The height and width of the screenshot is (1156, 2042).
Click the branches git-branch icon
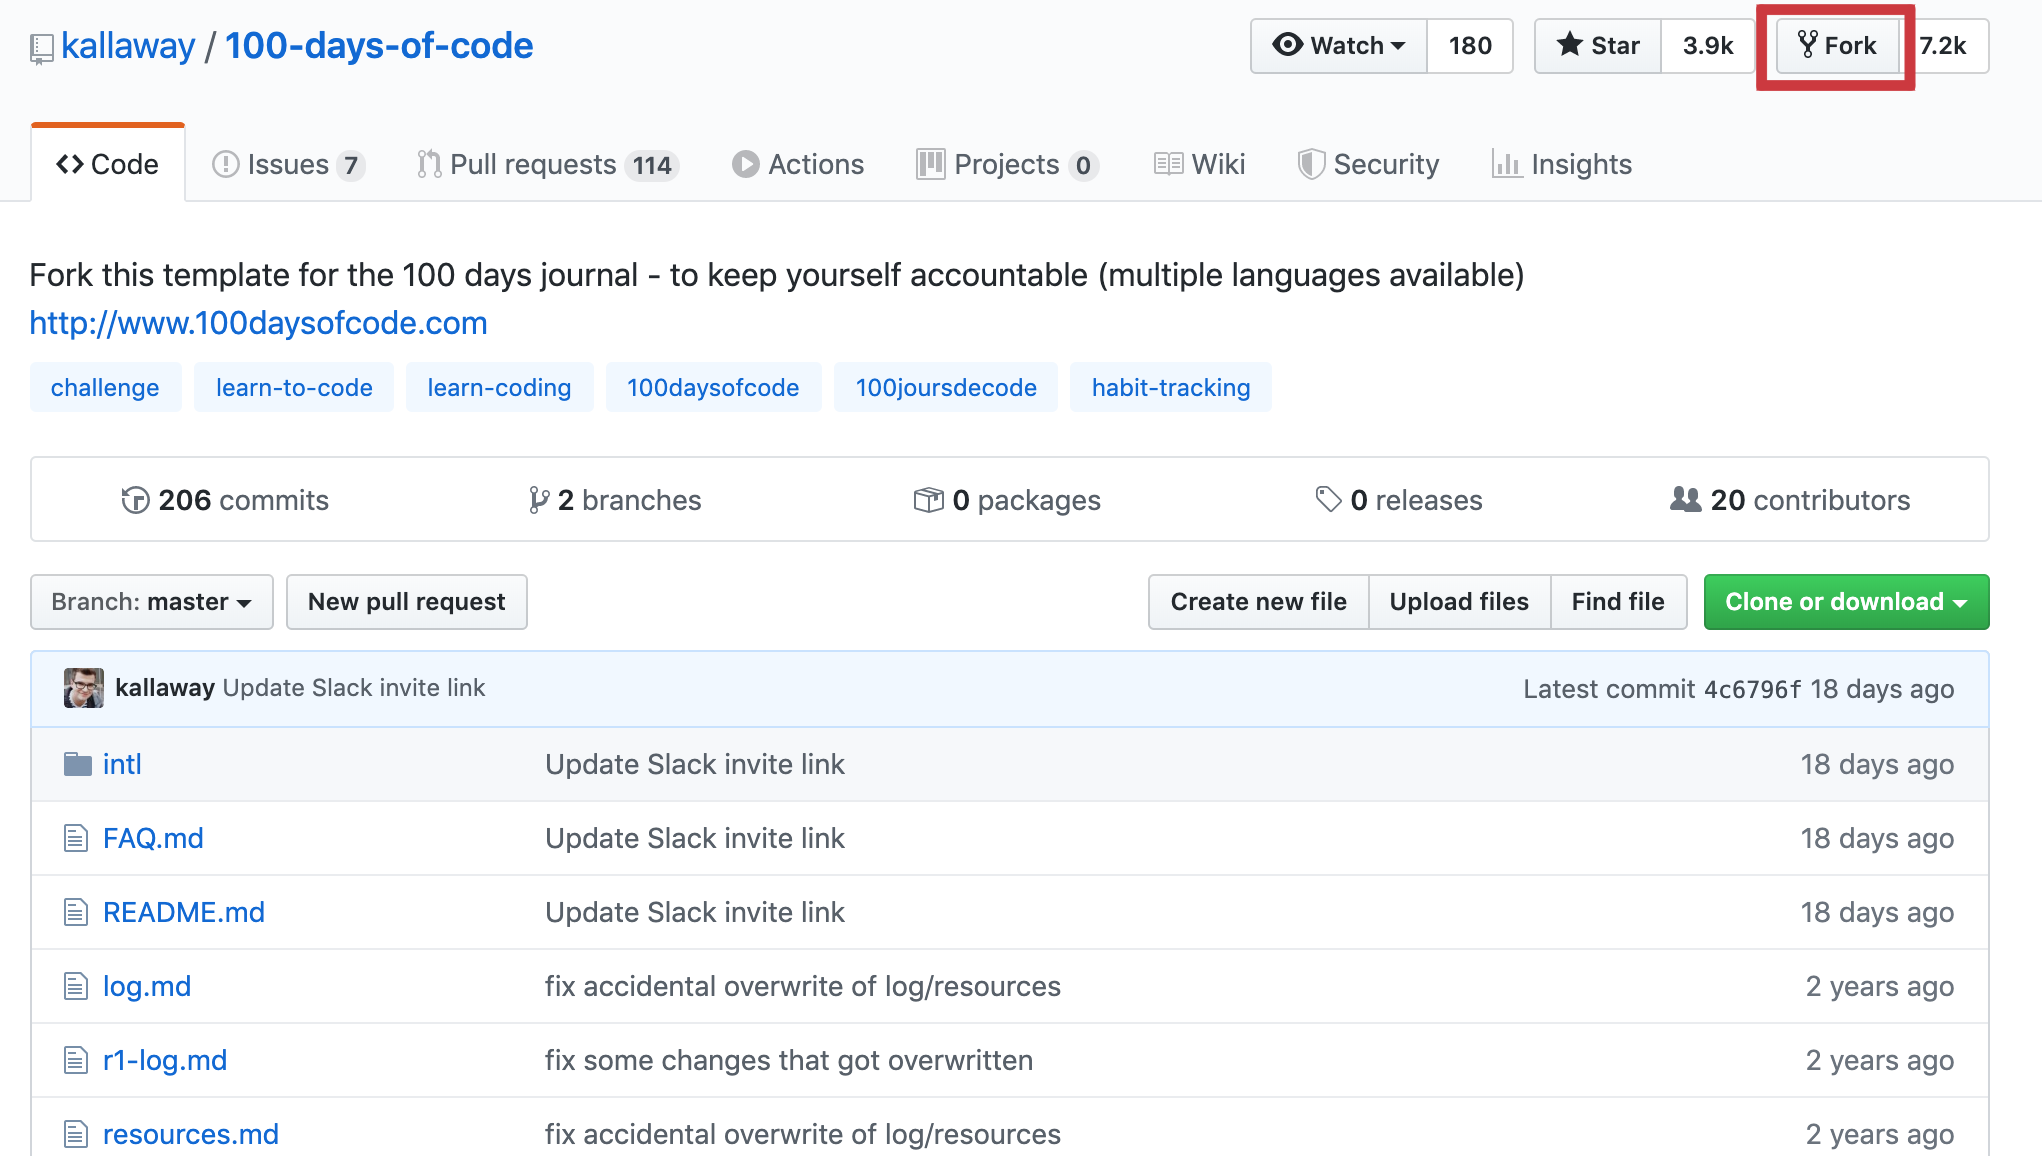539,500
